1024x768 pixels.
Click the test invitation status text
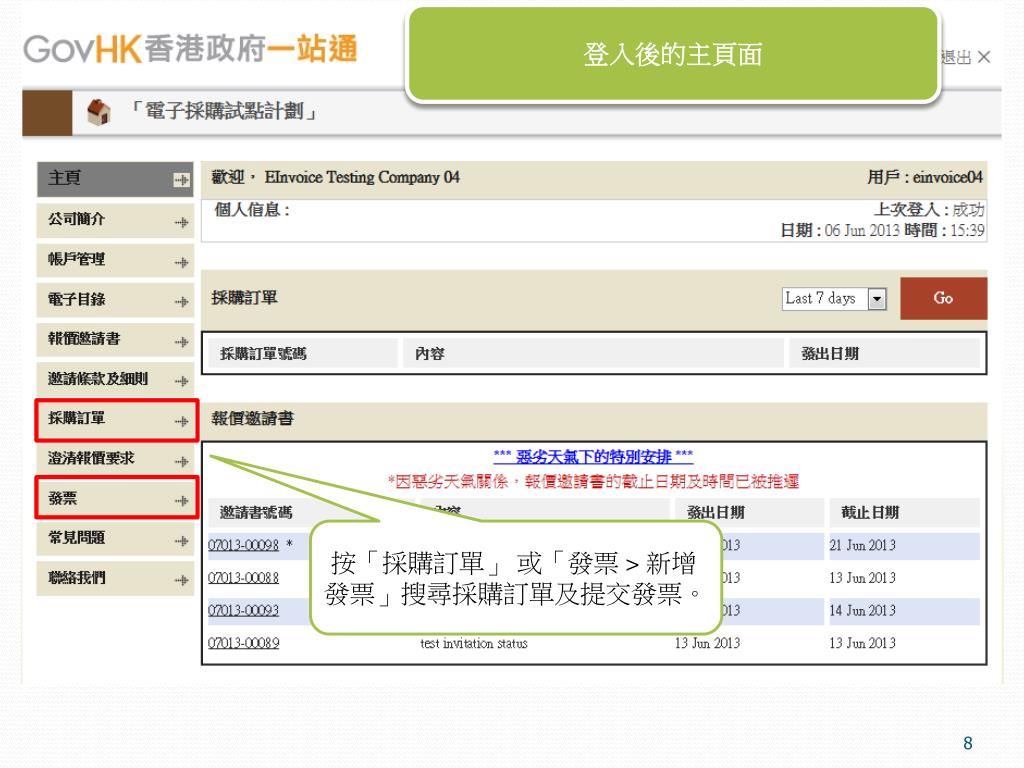(x=473, y=643)
